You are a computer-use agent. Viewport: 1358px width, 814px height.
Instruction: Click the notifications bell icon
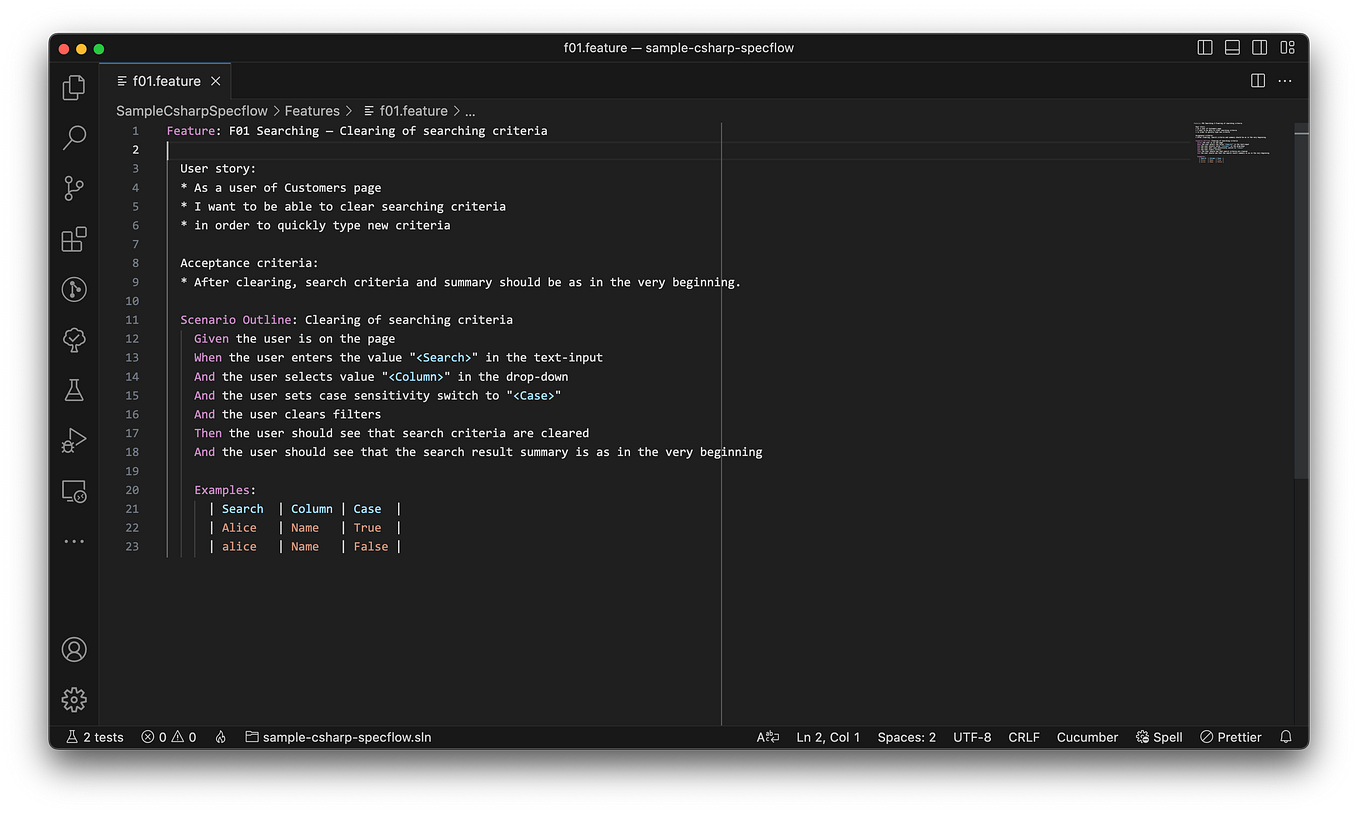point(1286,737)
